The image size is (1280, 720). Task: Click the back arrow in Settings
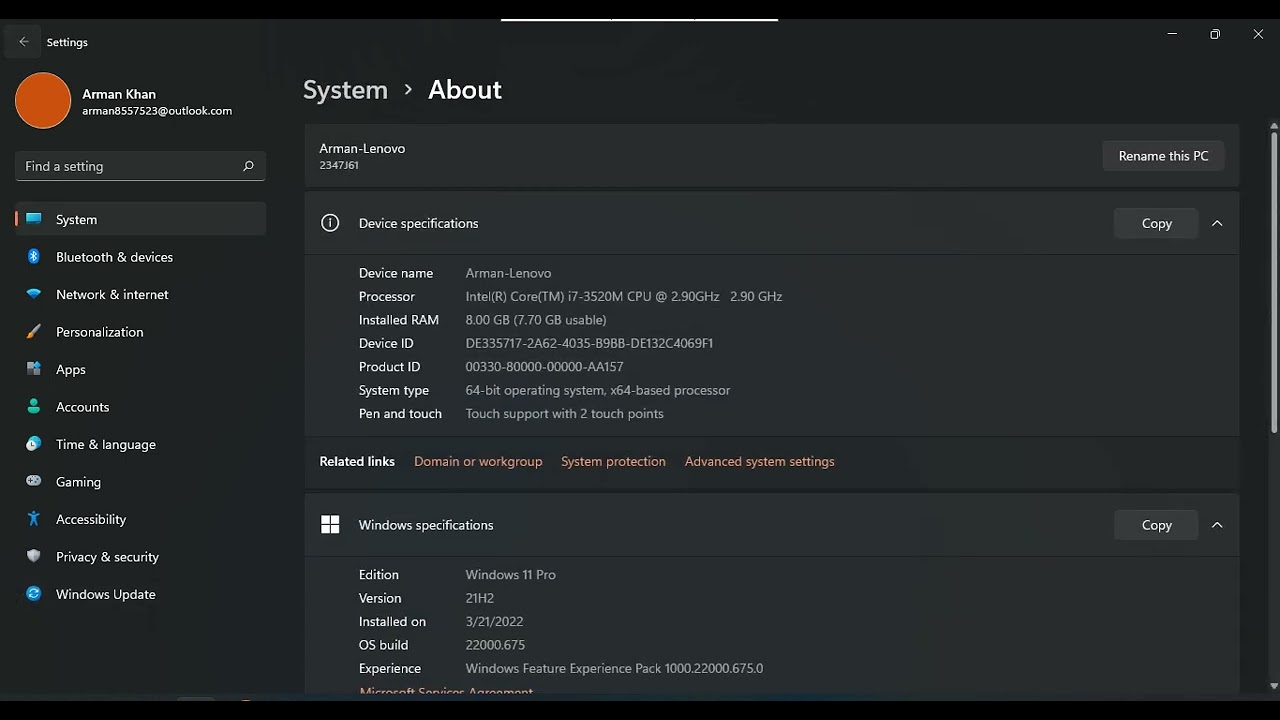click(24, 42)
